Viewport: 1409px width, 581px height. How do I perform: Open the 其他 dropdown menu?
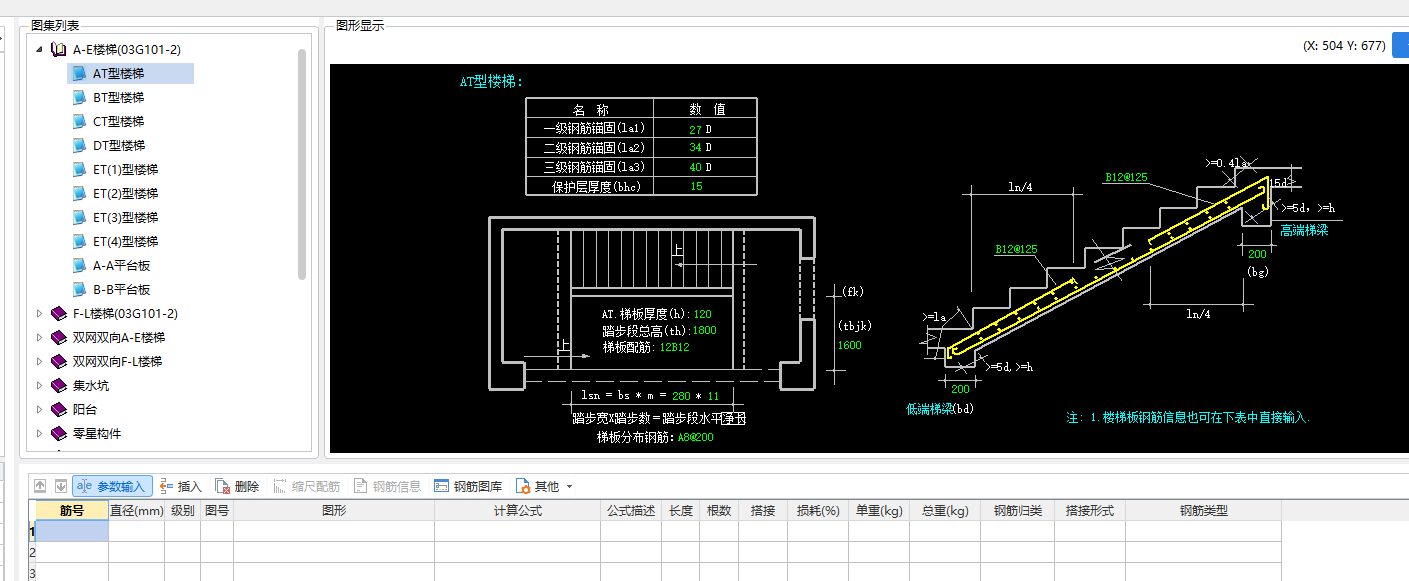544,486
